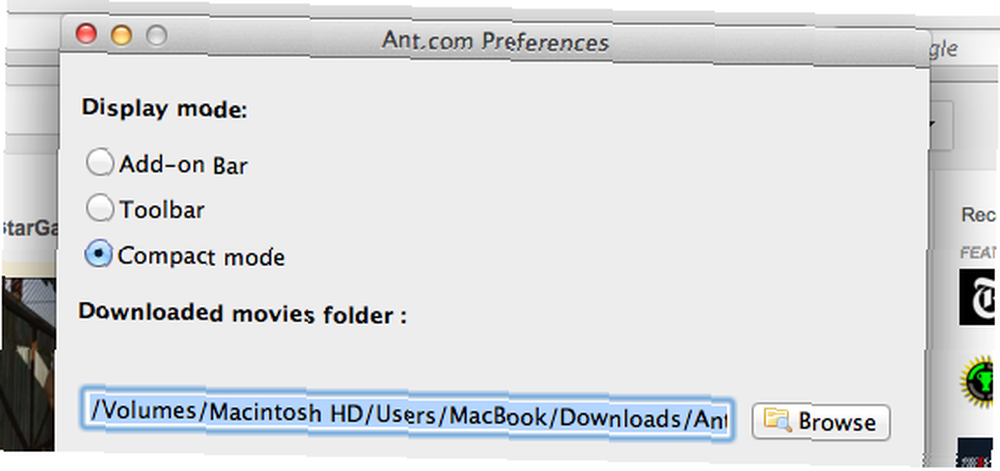Viewport: 1000px width, 471px height.
Task: Click the Ant.com Preferences title bar
Action: point(496,41)
